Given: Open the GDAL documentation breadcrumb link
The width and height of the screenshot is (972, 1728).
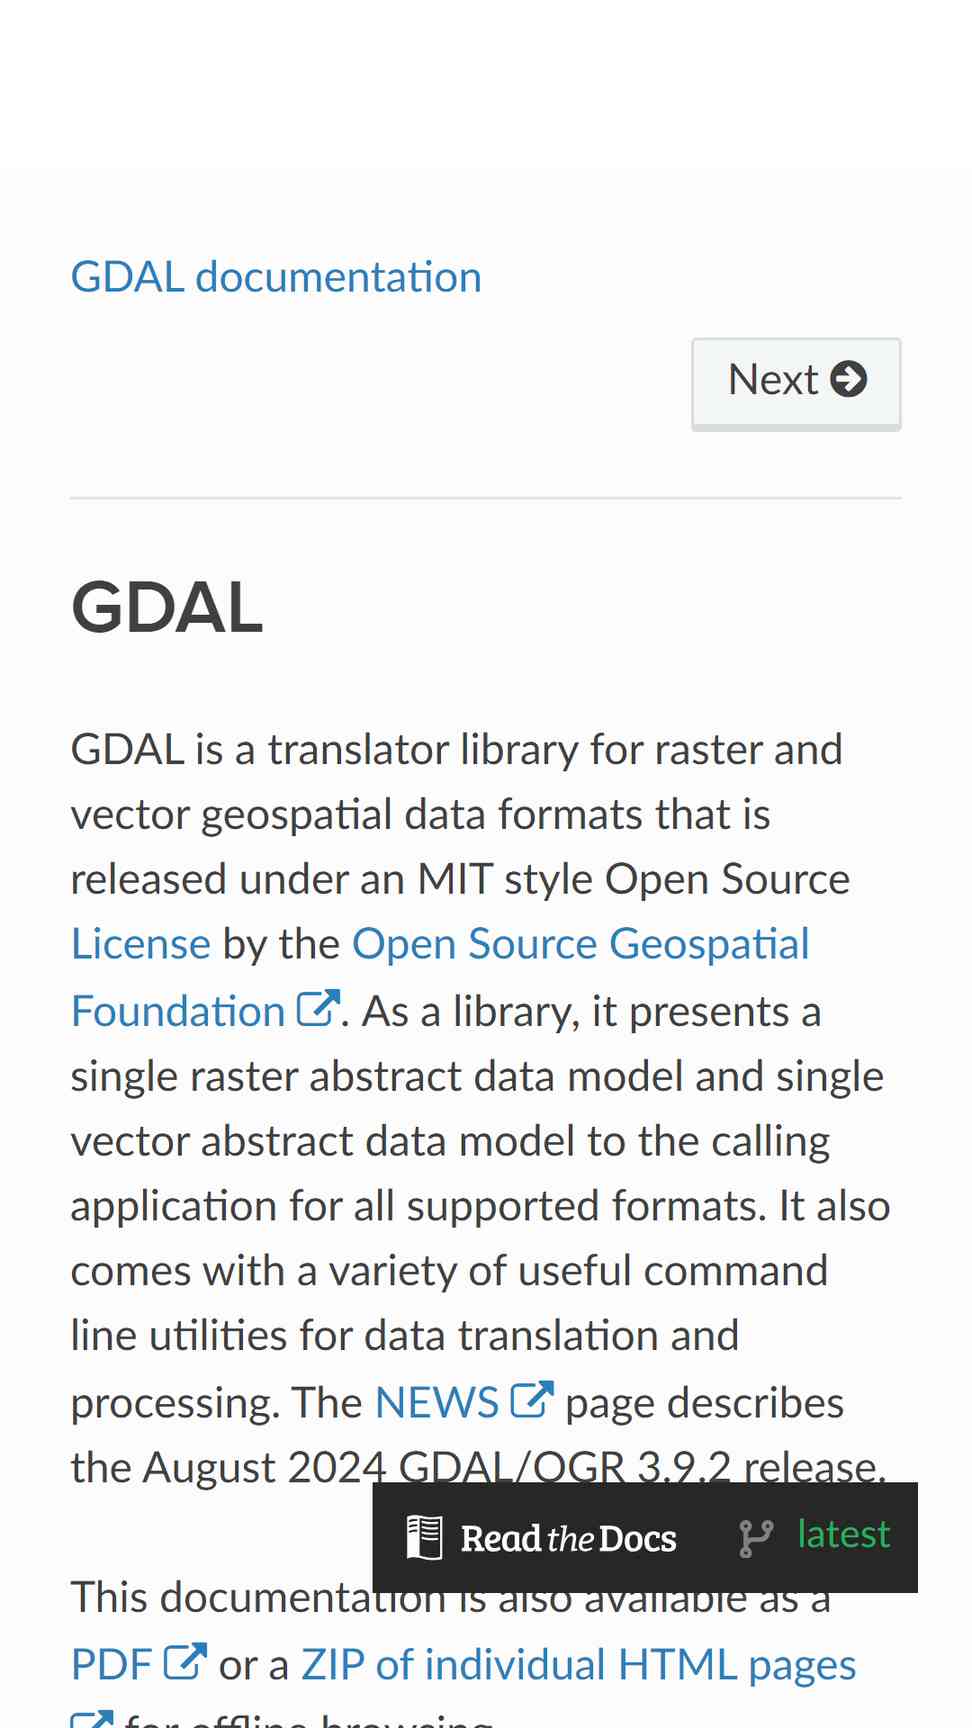Looking at the screenshot, I should (276, 277).
